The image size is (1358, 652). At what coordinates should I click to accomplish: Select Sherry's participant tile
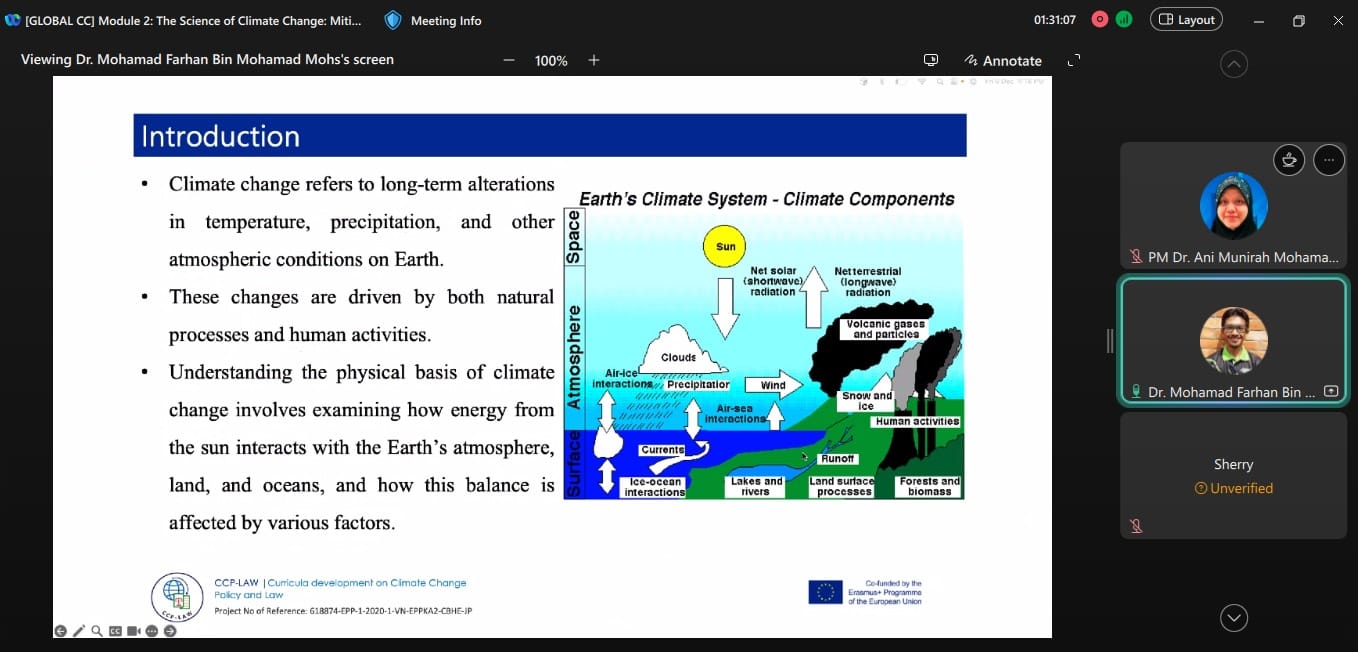pyautogui.click(x=1233, y=476)
